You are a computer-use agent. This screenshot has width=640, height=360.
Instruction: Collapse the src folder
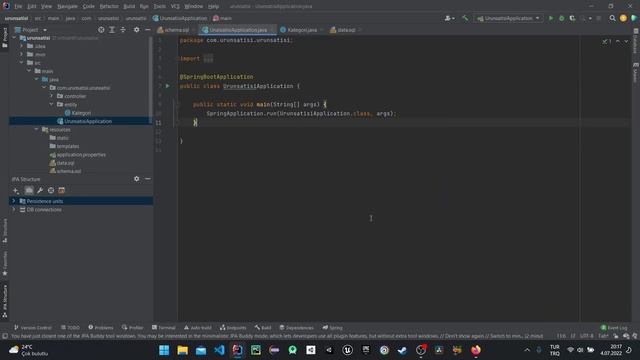22,62
